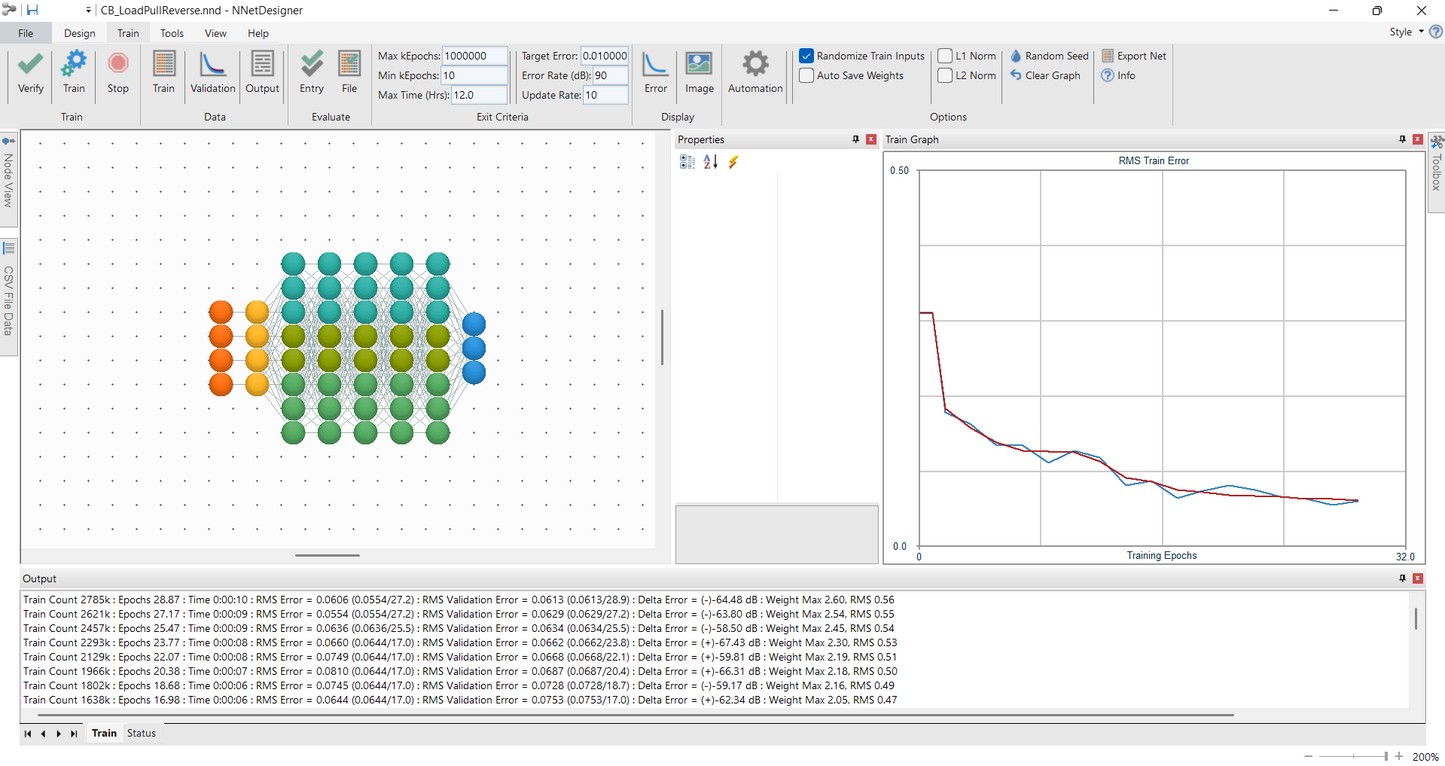Image resolution: width=1445 pixels, height=766 pixels.
Task: Enable the L1 Norm checkbox
Action: pyautogui.click(x=945, y=56)
